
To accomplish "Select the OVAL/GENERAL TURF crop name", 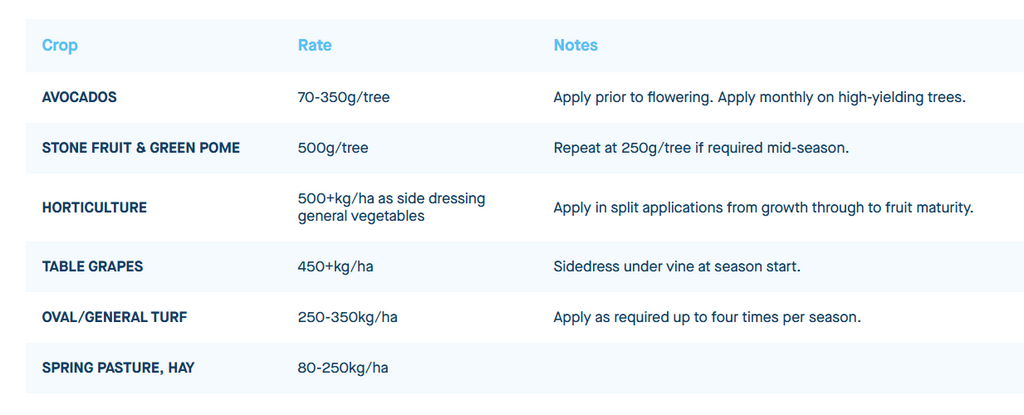I will pos(114,317).
